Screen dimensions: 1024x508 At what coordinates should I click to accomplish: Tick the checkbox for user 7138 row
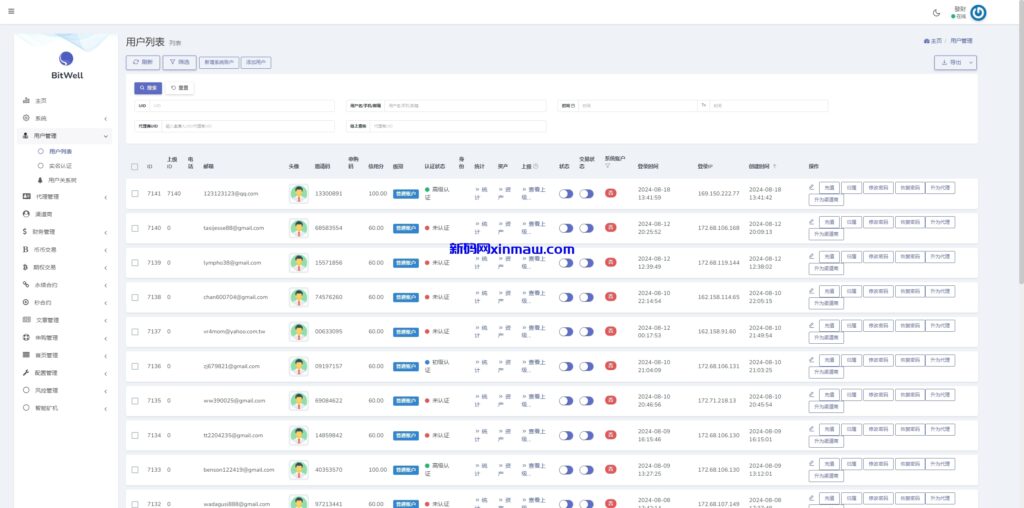coord(135,297)
